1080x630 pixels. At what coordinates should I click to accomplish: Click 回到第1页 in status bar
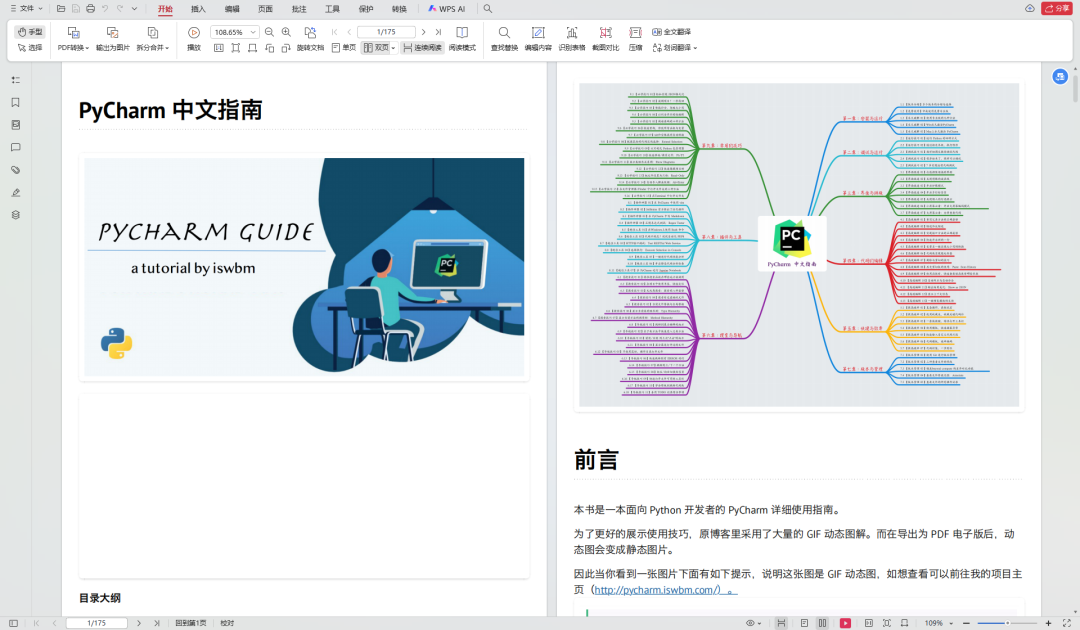(x=191, y=623)
